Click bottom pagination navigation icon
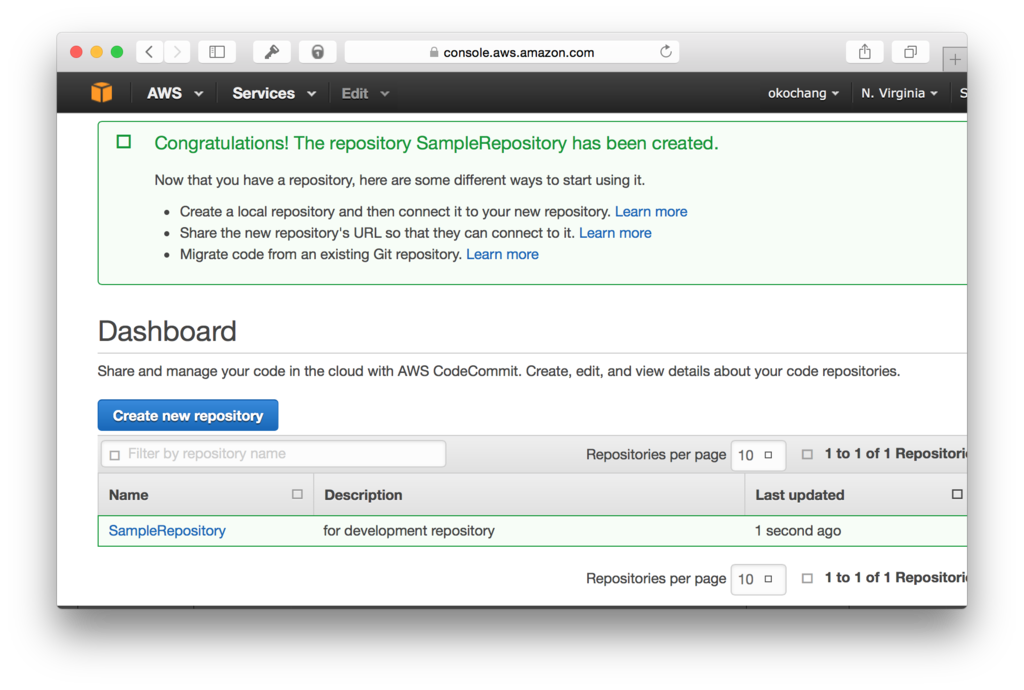Screen dimensions: 1024x690 pos(807,578)
